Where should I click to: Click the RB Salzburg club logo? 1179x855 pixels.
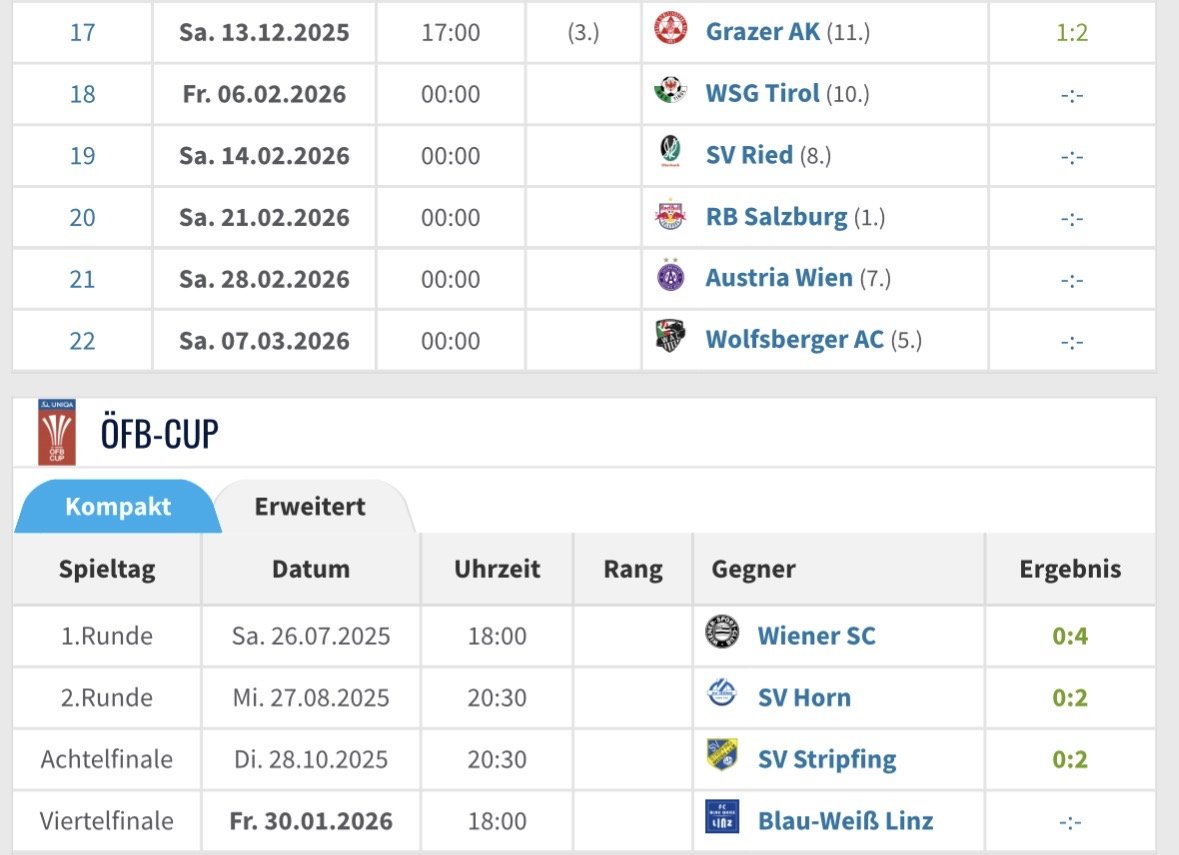click(670, 216)
